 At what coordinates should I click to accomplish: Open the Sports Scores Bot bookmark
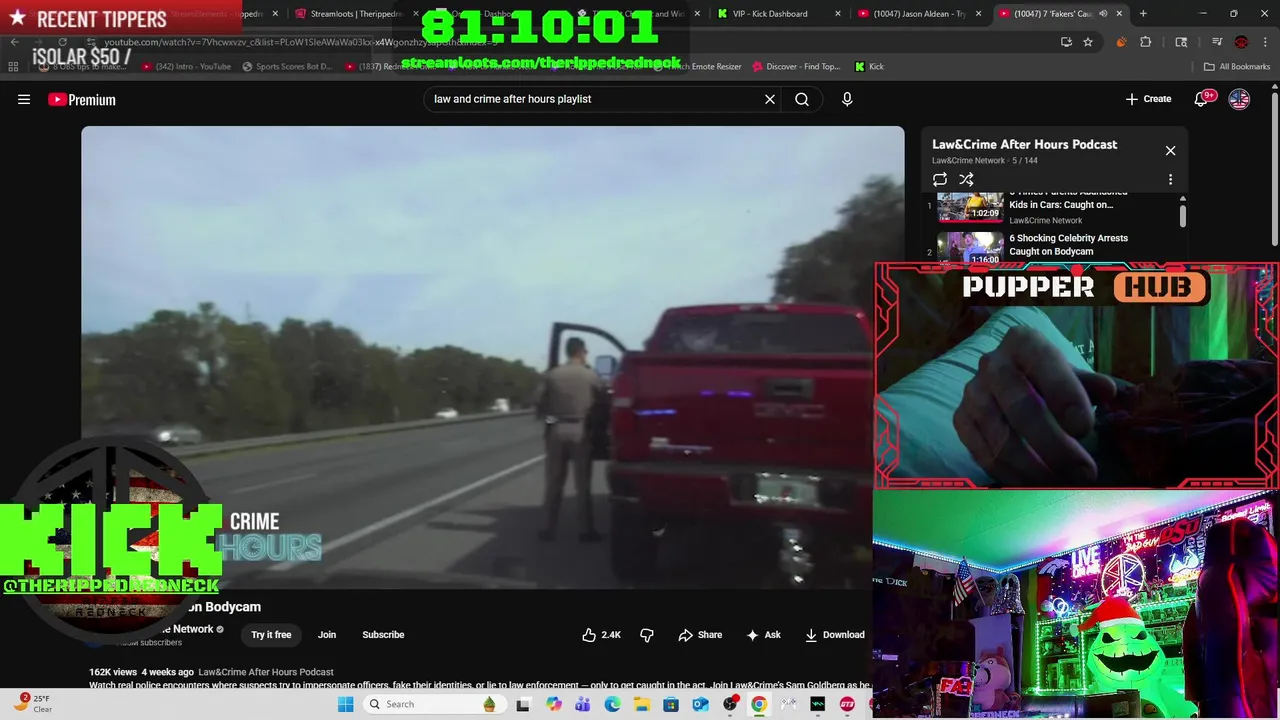287,67
